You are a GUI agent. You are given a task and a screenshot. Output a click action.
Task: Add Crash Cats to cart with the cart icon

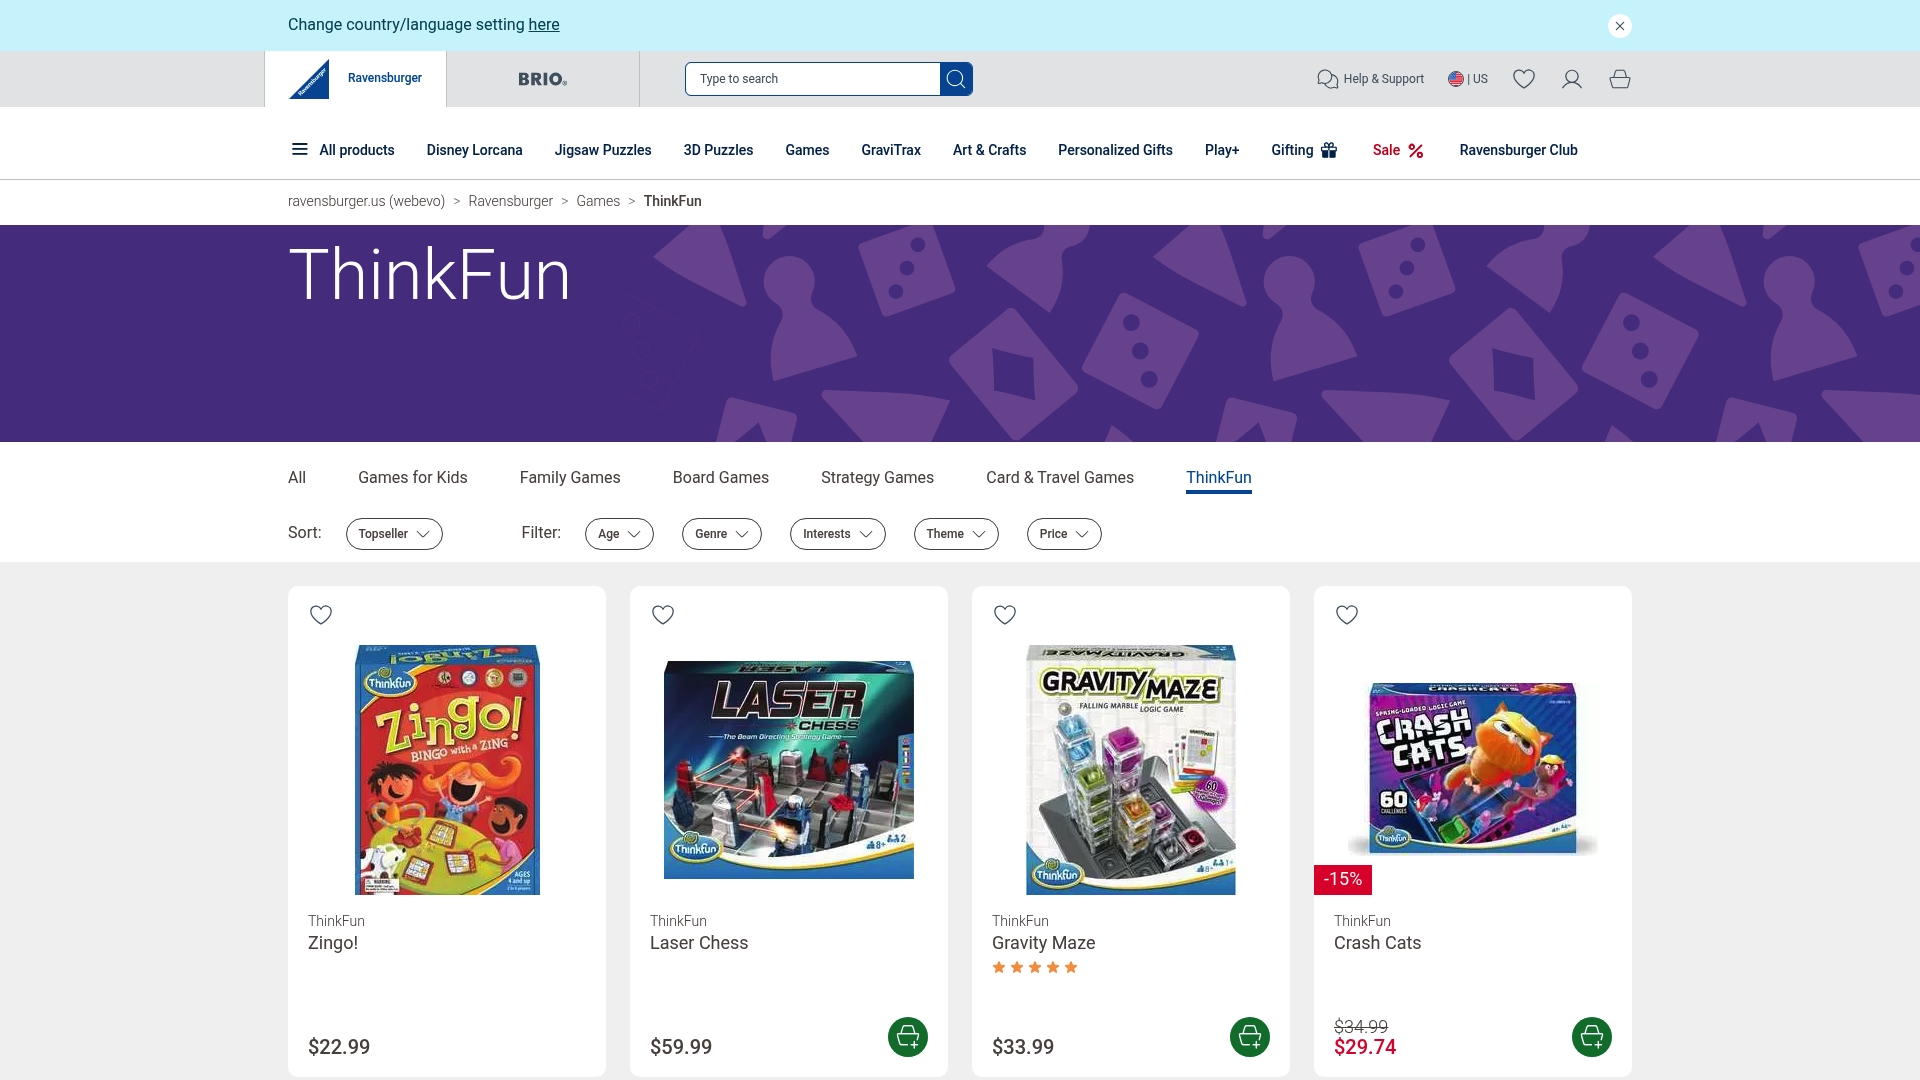[1591, 1037]
